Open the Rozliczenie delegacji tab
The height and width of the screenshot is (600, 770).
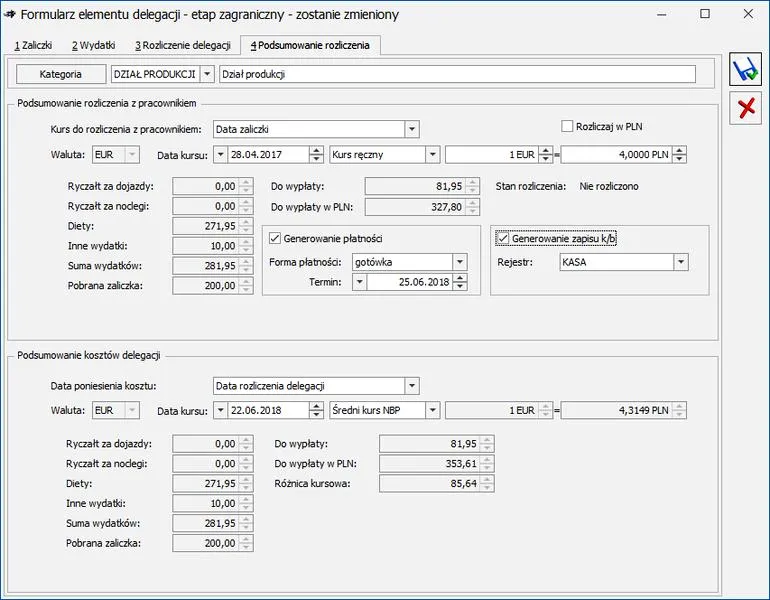[x=183, y=45]
